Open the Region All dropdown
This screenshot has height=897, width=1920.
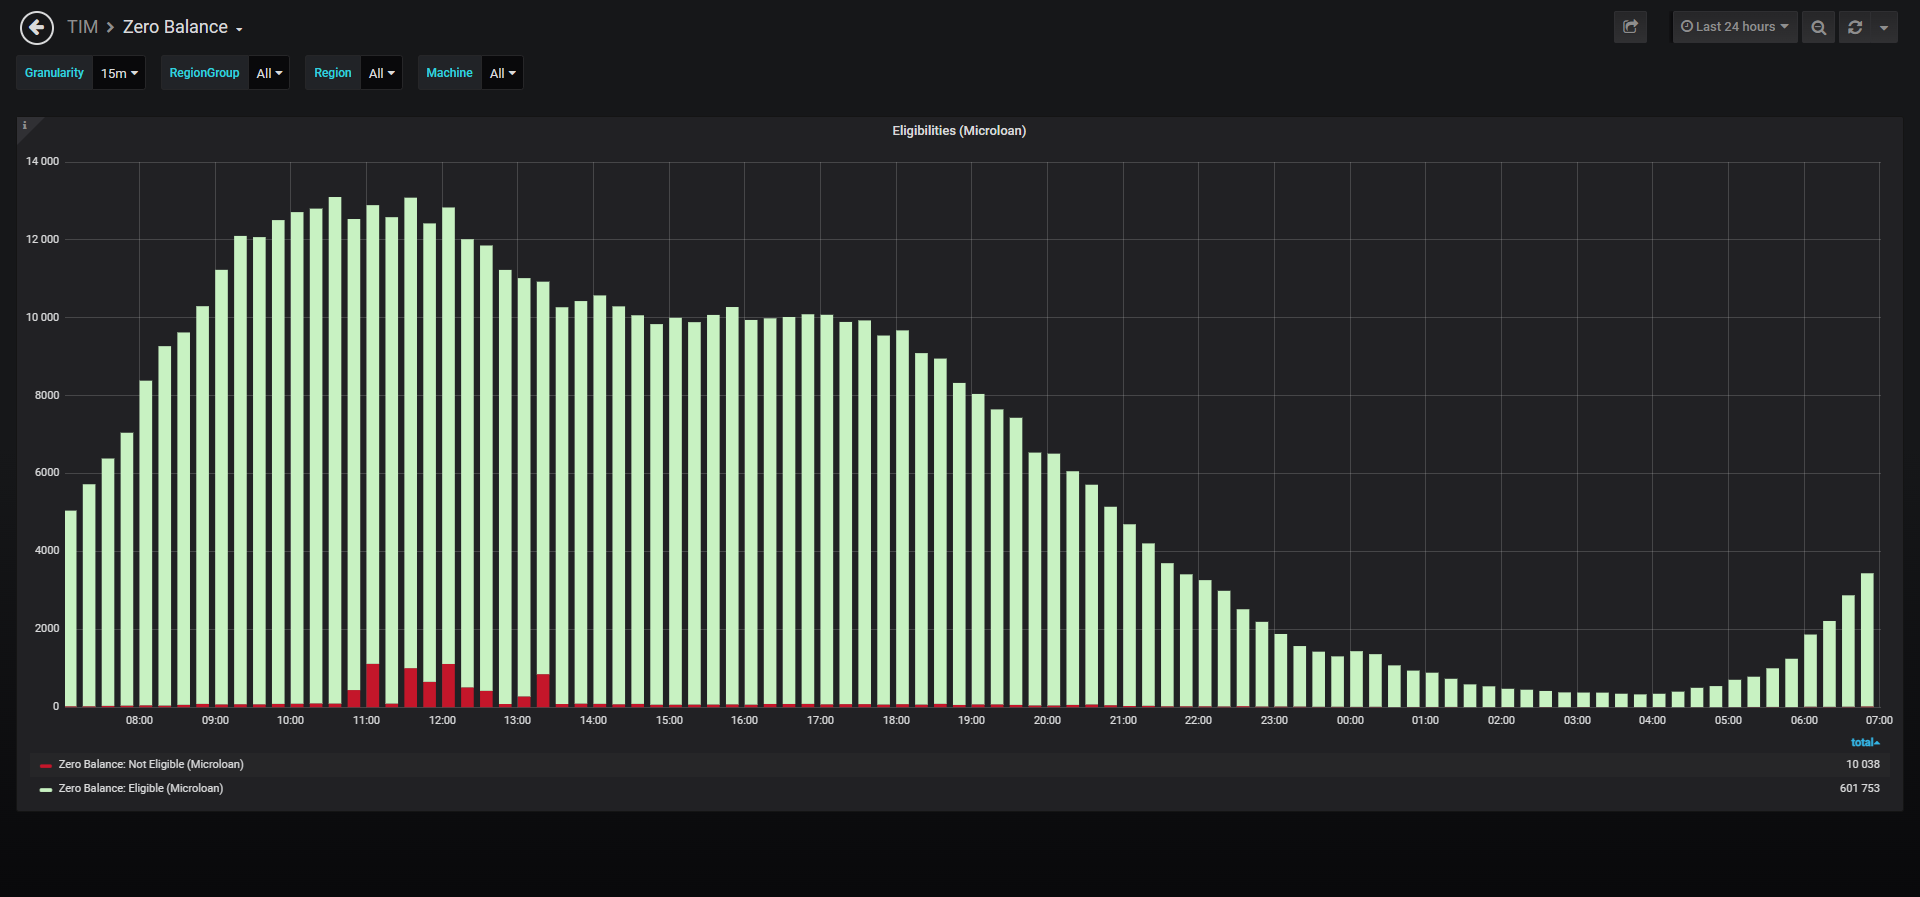tap(381, 73)
